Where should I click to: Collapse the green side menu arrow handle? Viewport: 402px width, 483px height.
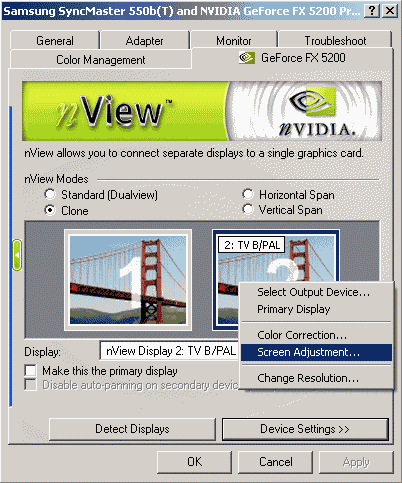[x=17, y=255]
